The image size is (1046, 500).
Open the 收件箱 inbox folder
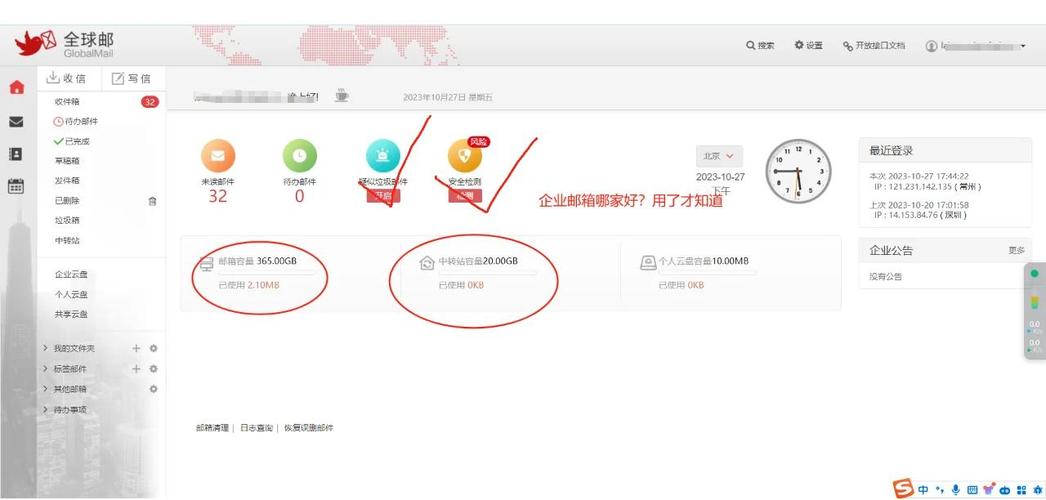[x=67, y=101]
